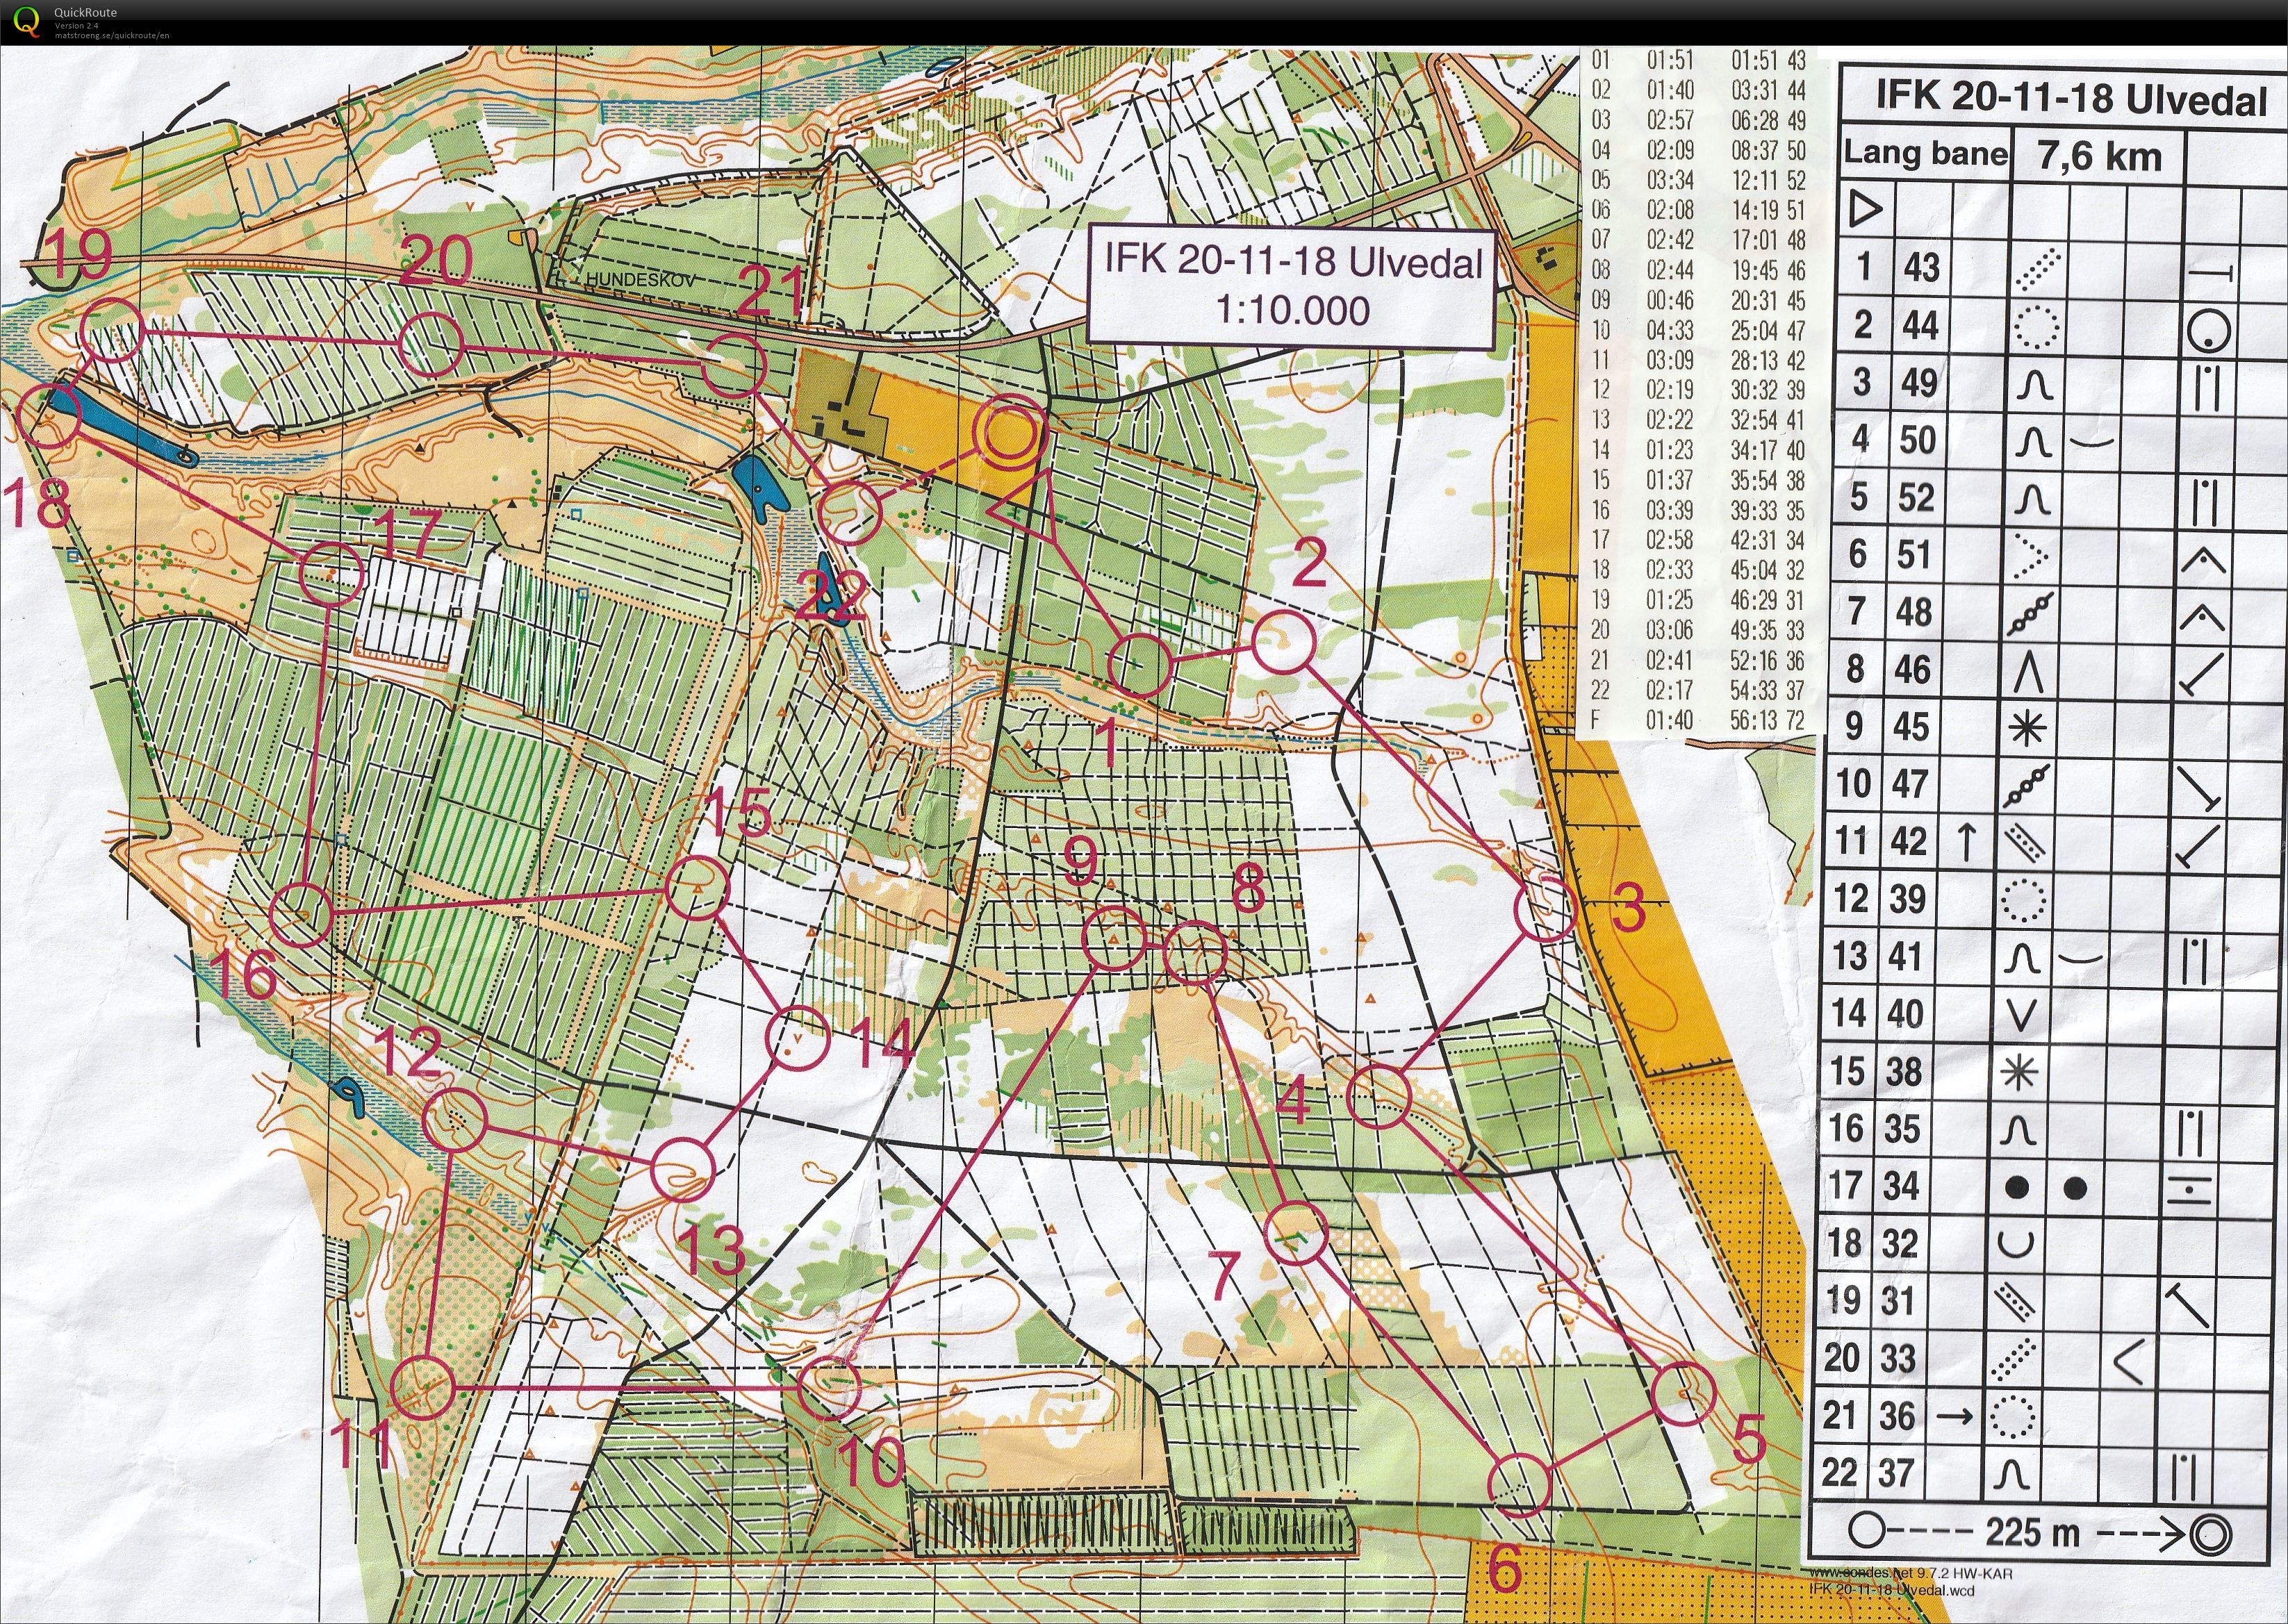Select control circle 17 on the map
The height and width of the screenshot is (1624, 2288).
coord(332,573)
